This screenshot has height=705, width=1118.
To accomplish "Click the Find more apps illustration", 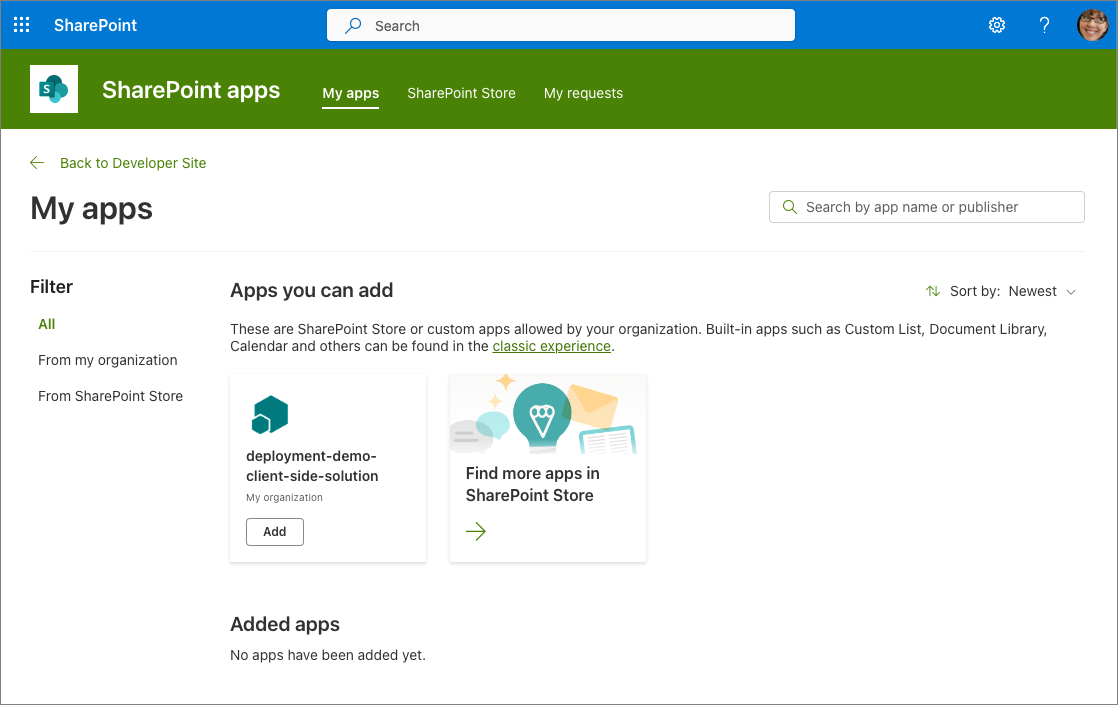I will (x=548, y=414).
